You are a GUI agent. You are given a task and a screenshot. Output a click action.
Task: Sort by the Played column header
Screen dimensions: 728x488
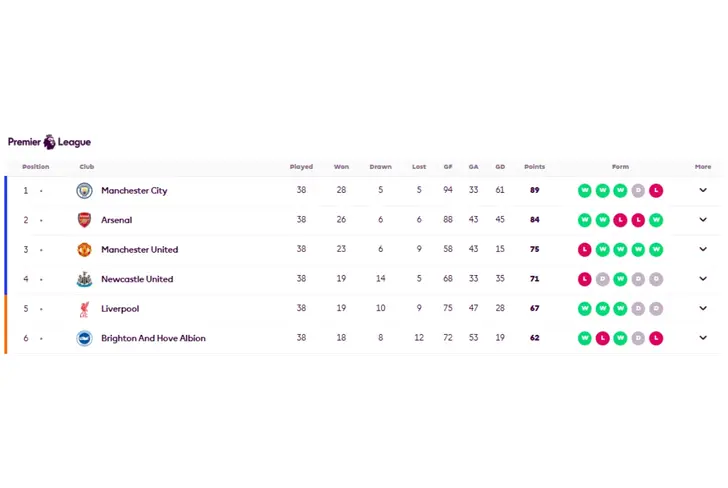301,167
